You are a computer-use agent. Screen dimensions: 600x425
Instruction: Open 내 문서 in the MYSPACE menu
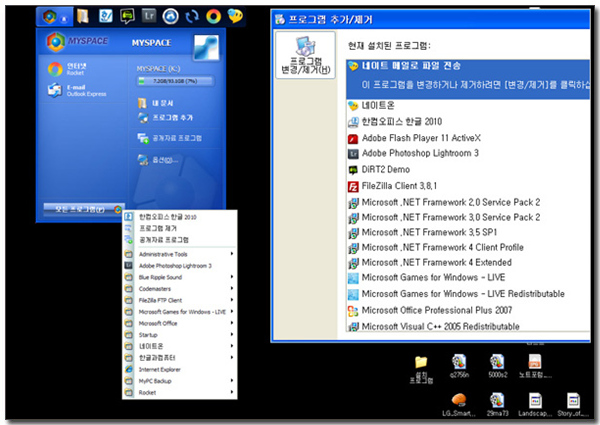155,103
